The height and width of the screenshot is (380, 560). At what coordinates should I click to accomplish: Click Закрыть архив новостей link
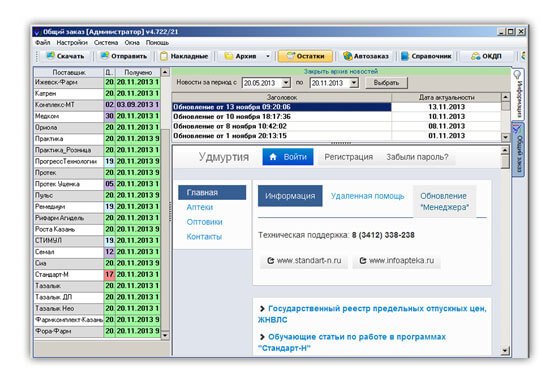click(341, 71)
